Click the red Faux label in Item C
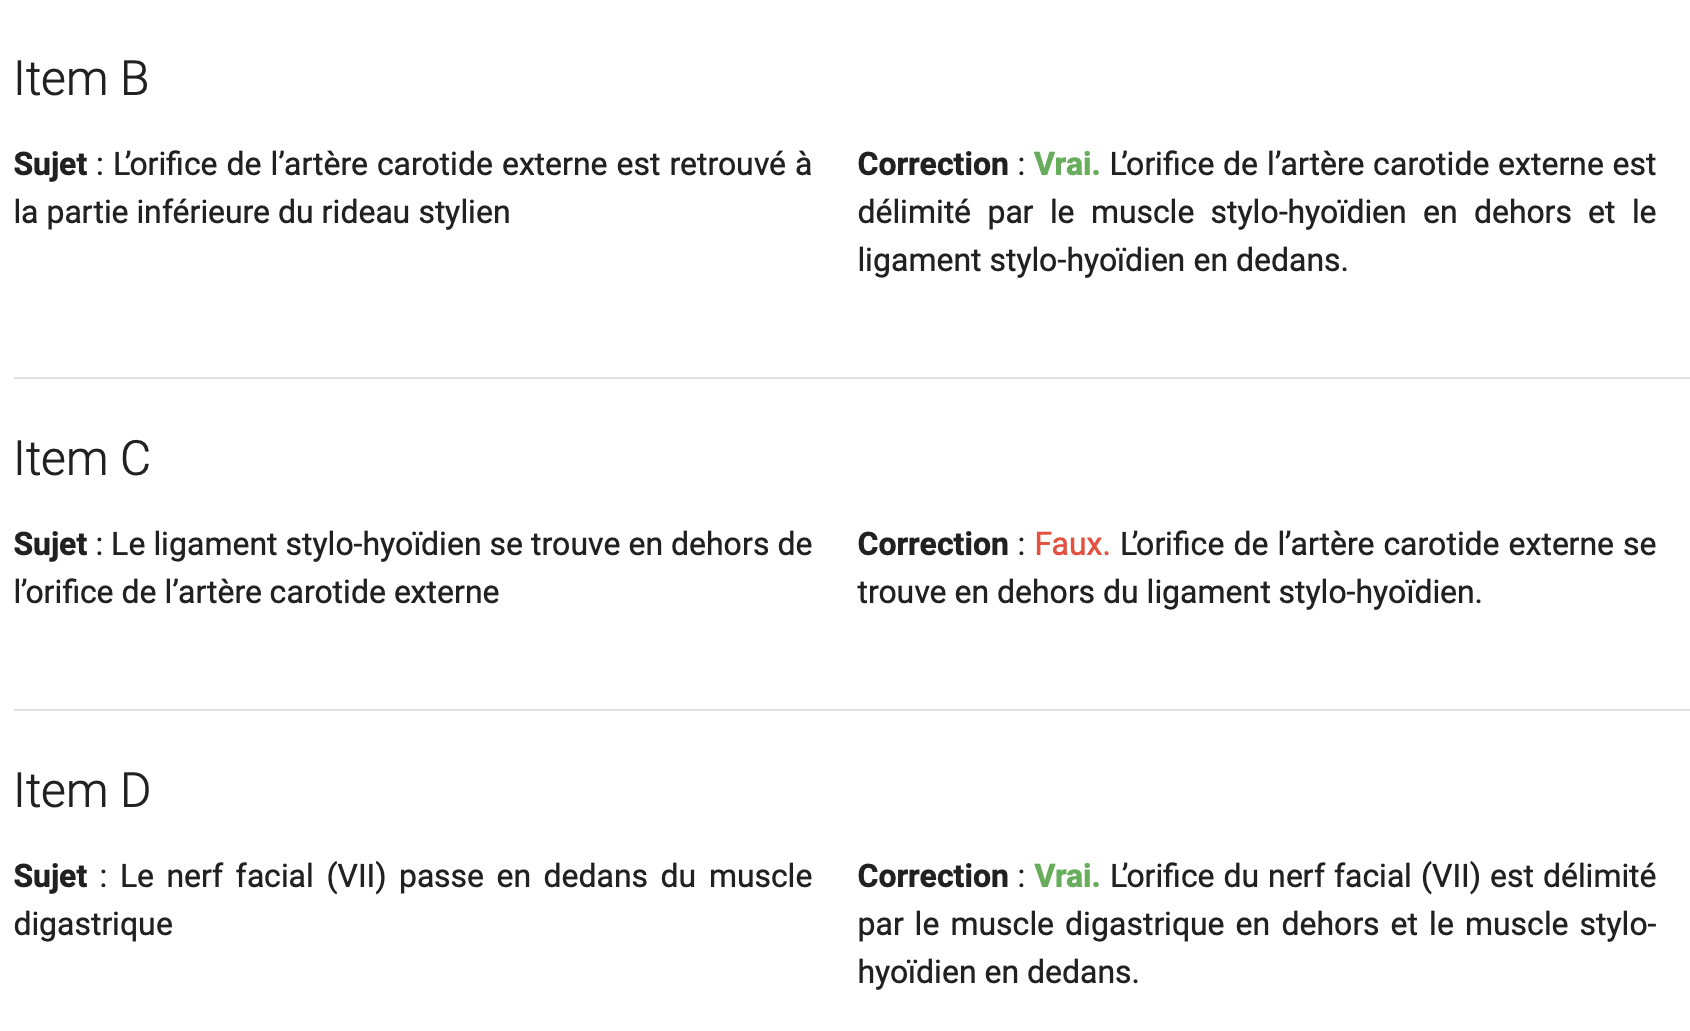 click(x=1072, y=544)
